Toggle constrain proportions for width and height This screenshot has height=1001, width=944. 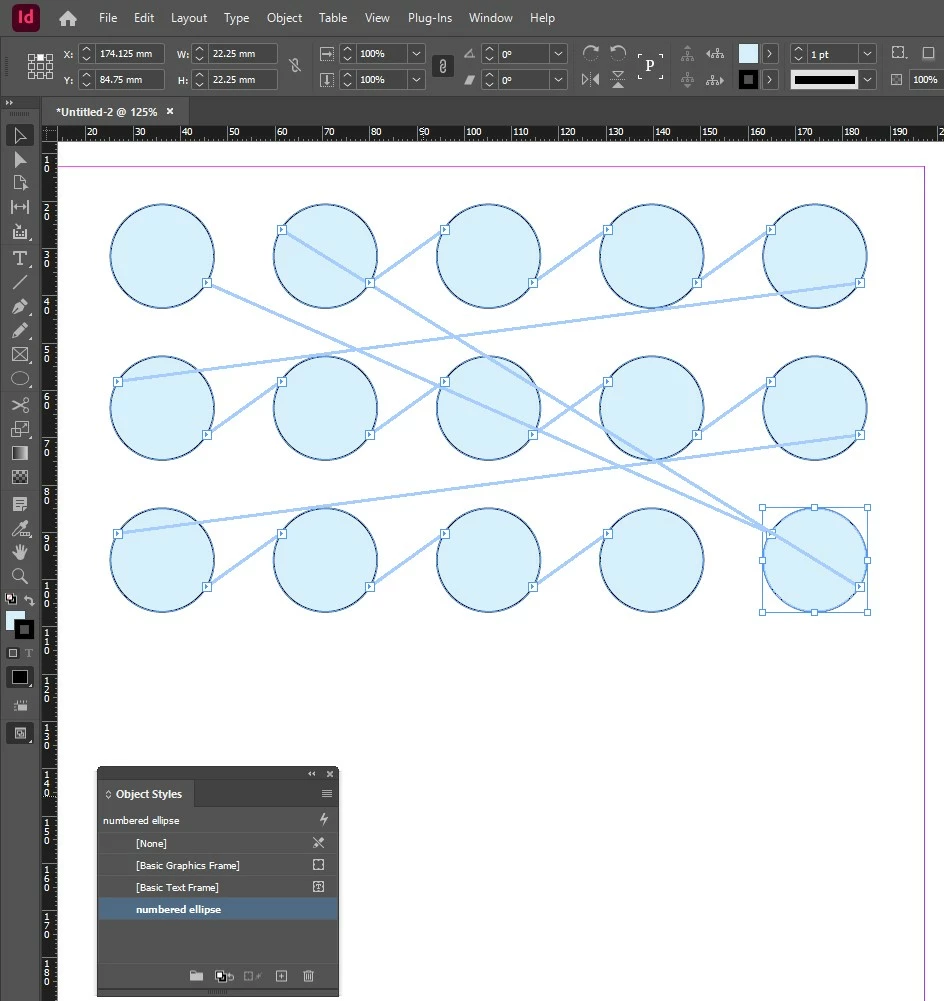click(x=295, y=65)
